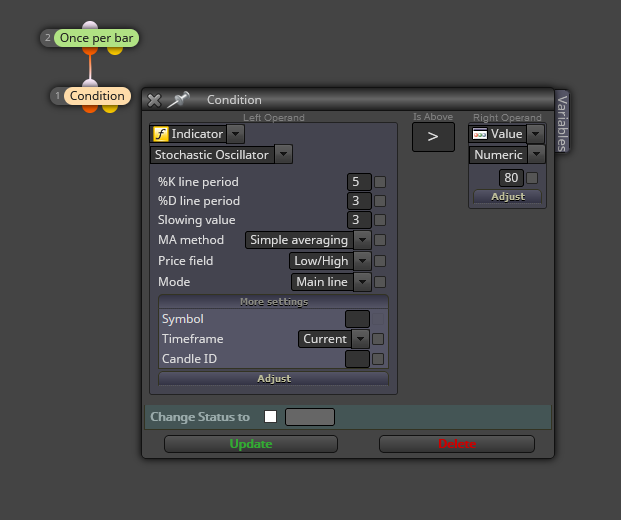Click the red Delete button

coord(457,444)
